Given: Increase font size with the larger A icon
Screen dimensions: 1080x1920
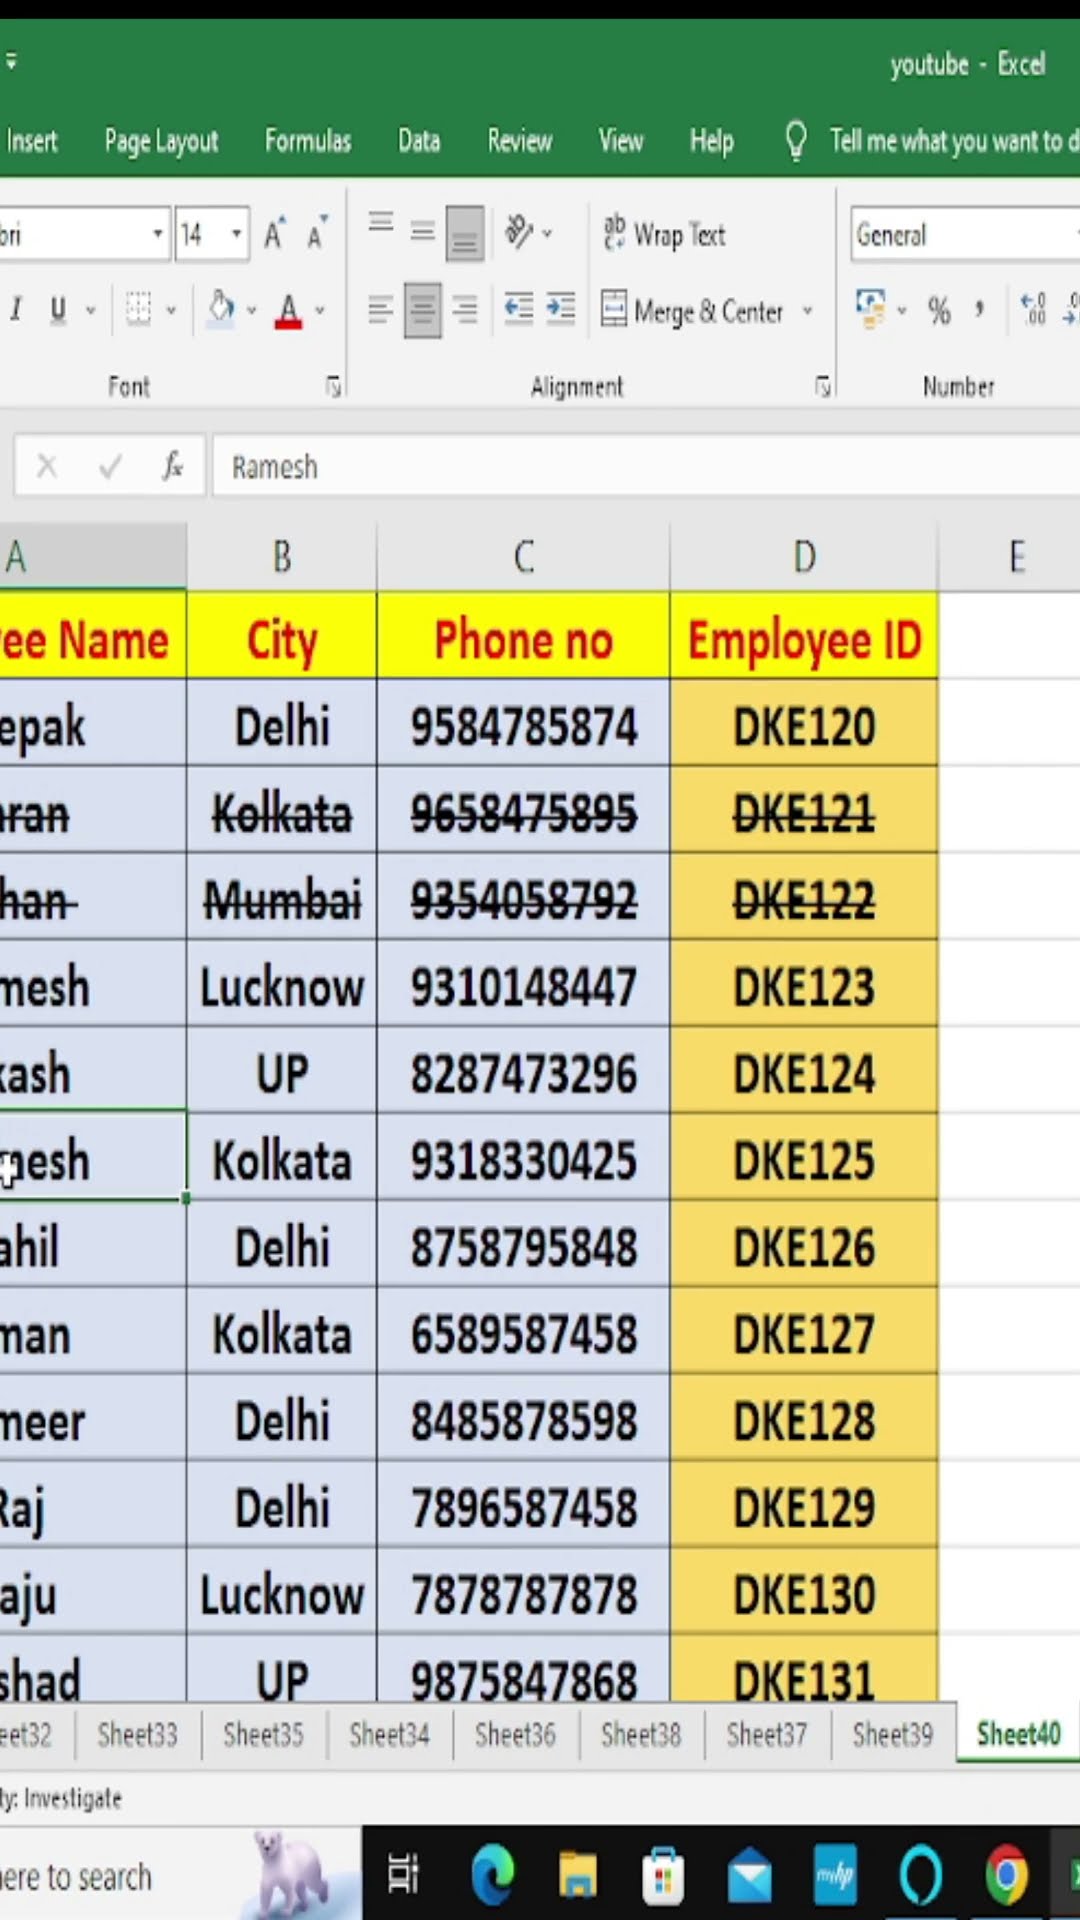Looking at the screenshot, I should point(275,234).
